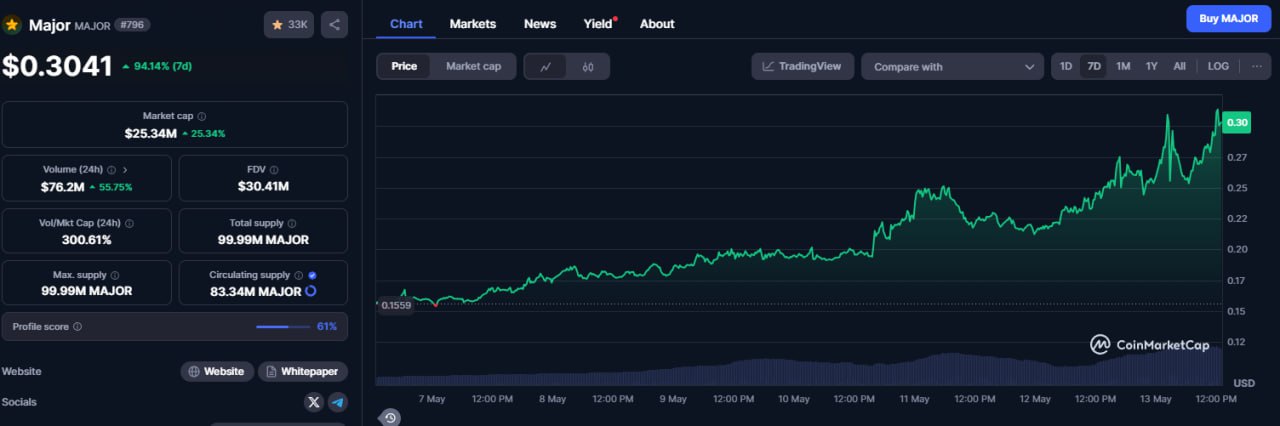Click the 13 May date axis label
This screenshot has height=426, width=1280.
(1155, 399)
